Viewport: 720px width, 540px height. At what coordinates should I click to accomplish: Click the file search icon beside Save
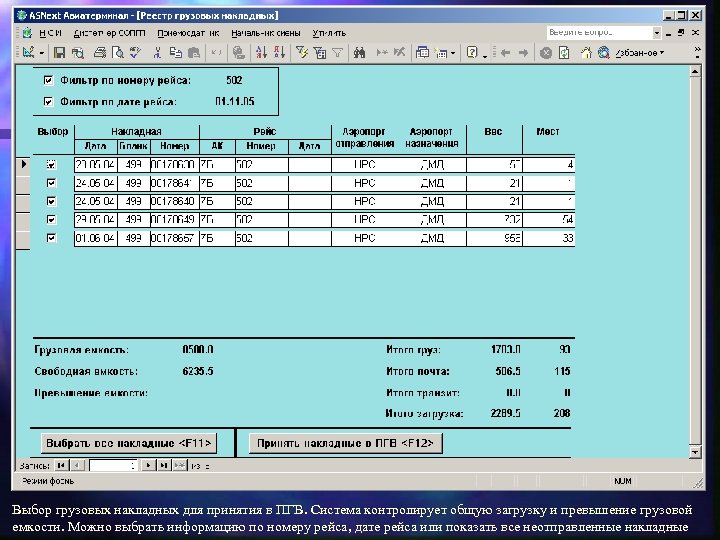pos(78,53)
